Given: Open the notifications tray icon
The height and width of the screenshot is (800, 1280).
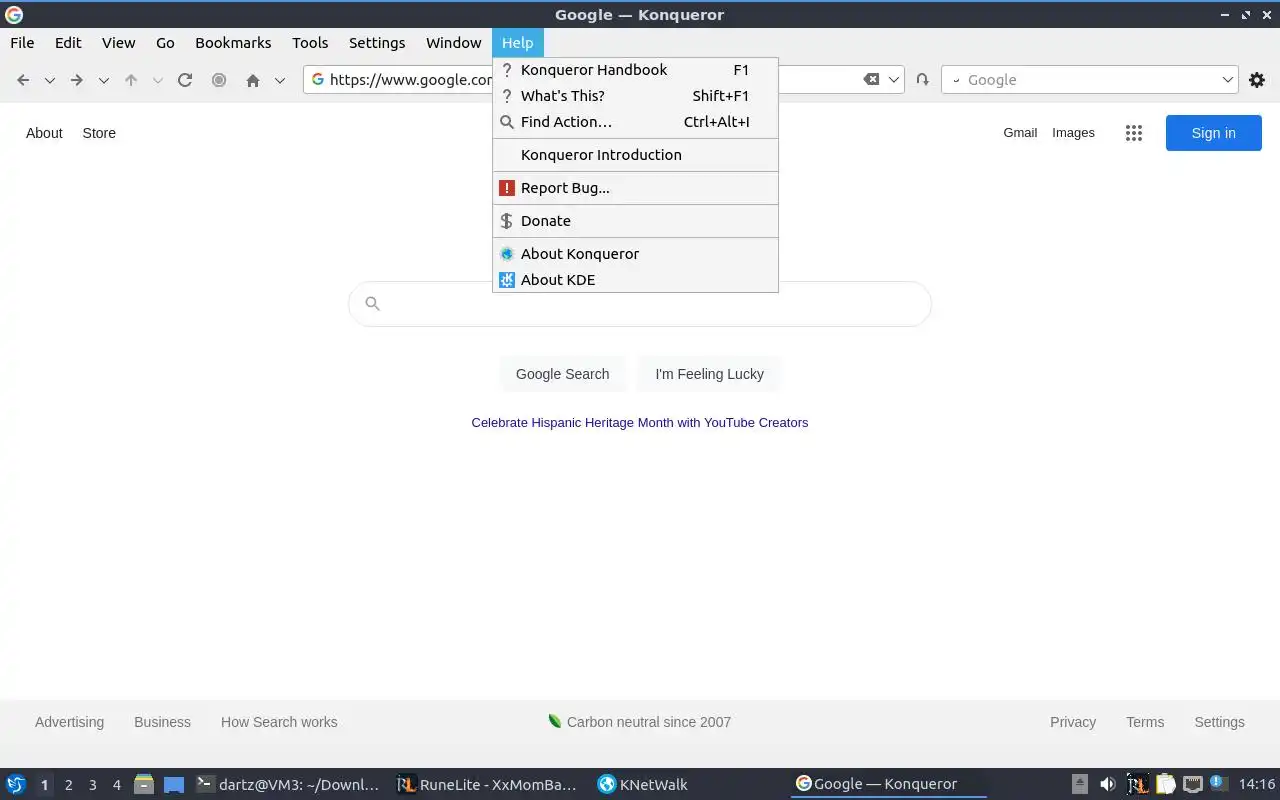Looking at the screenshot, I should click(1219, 784).
